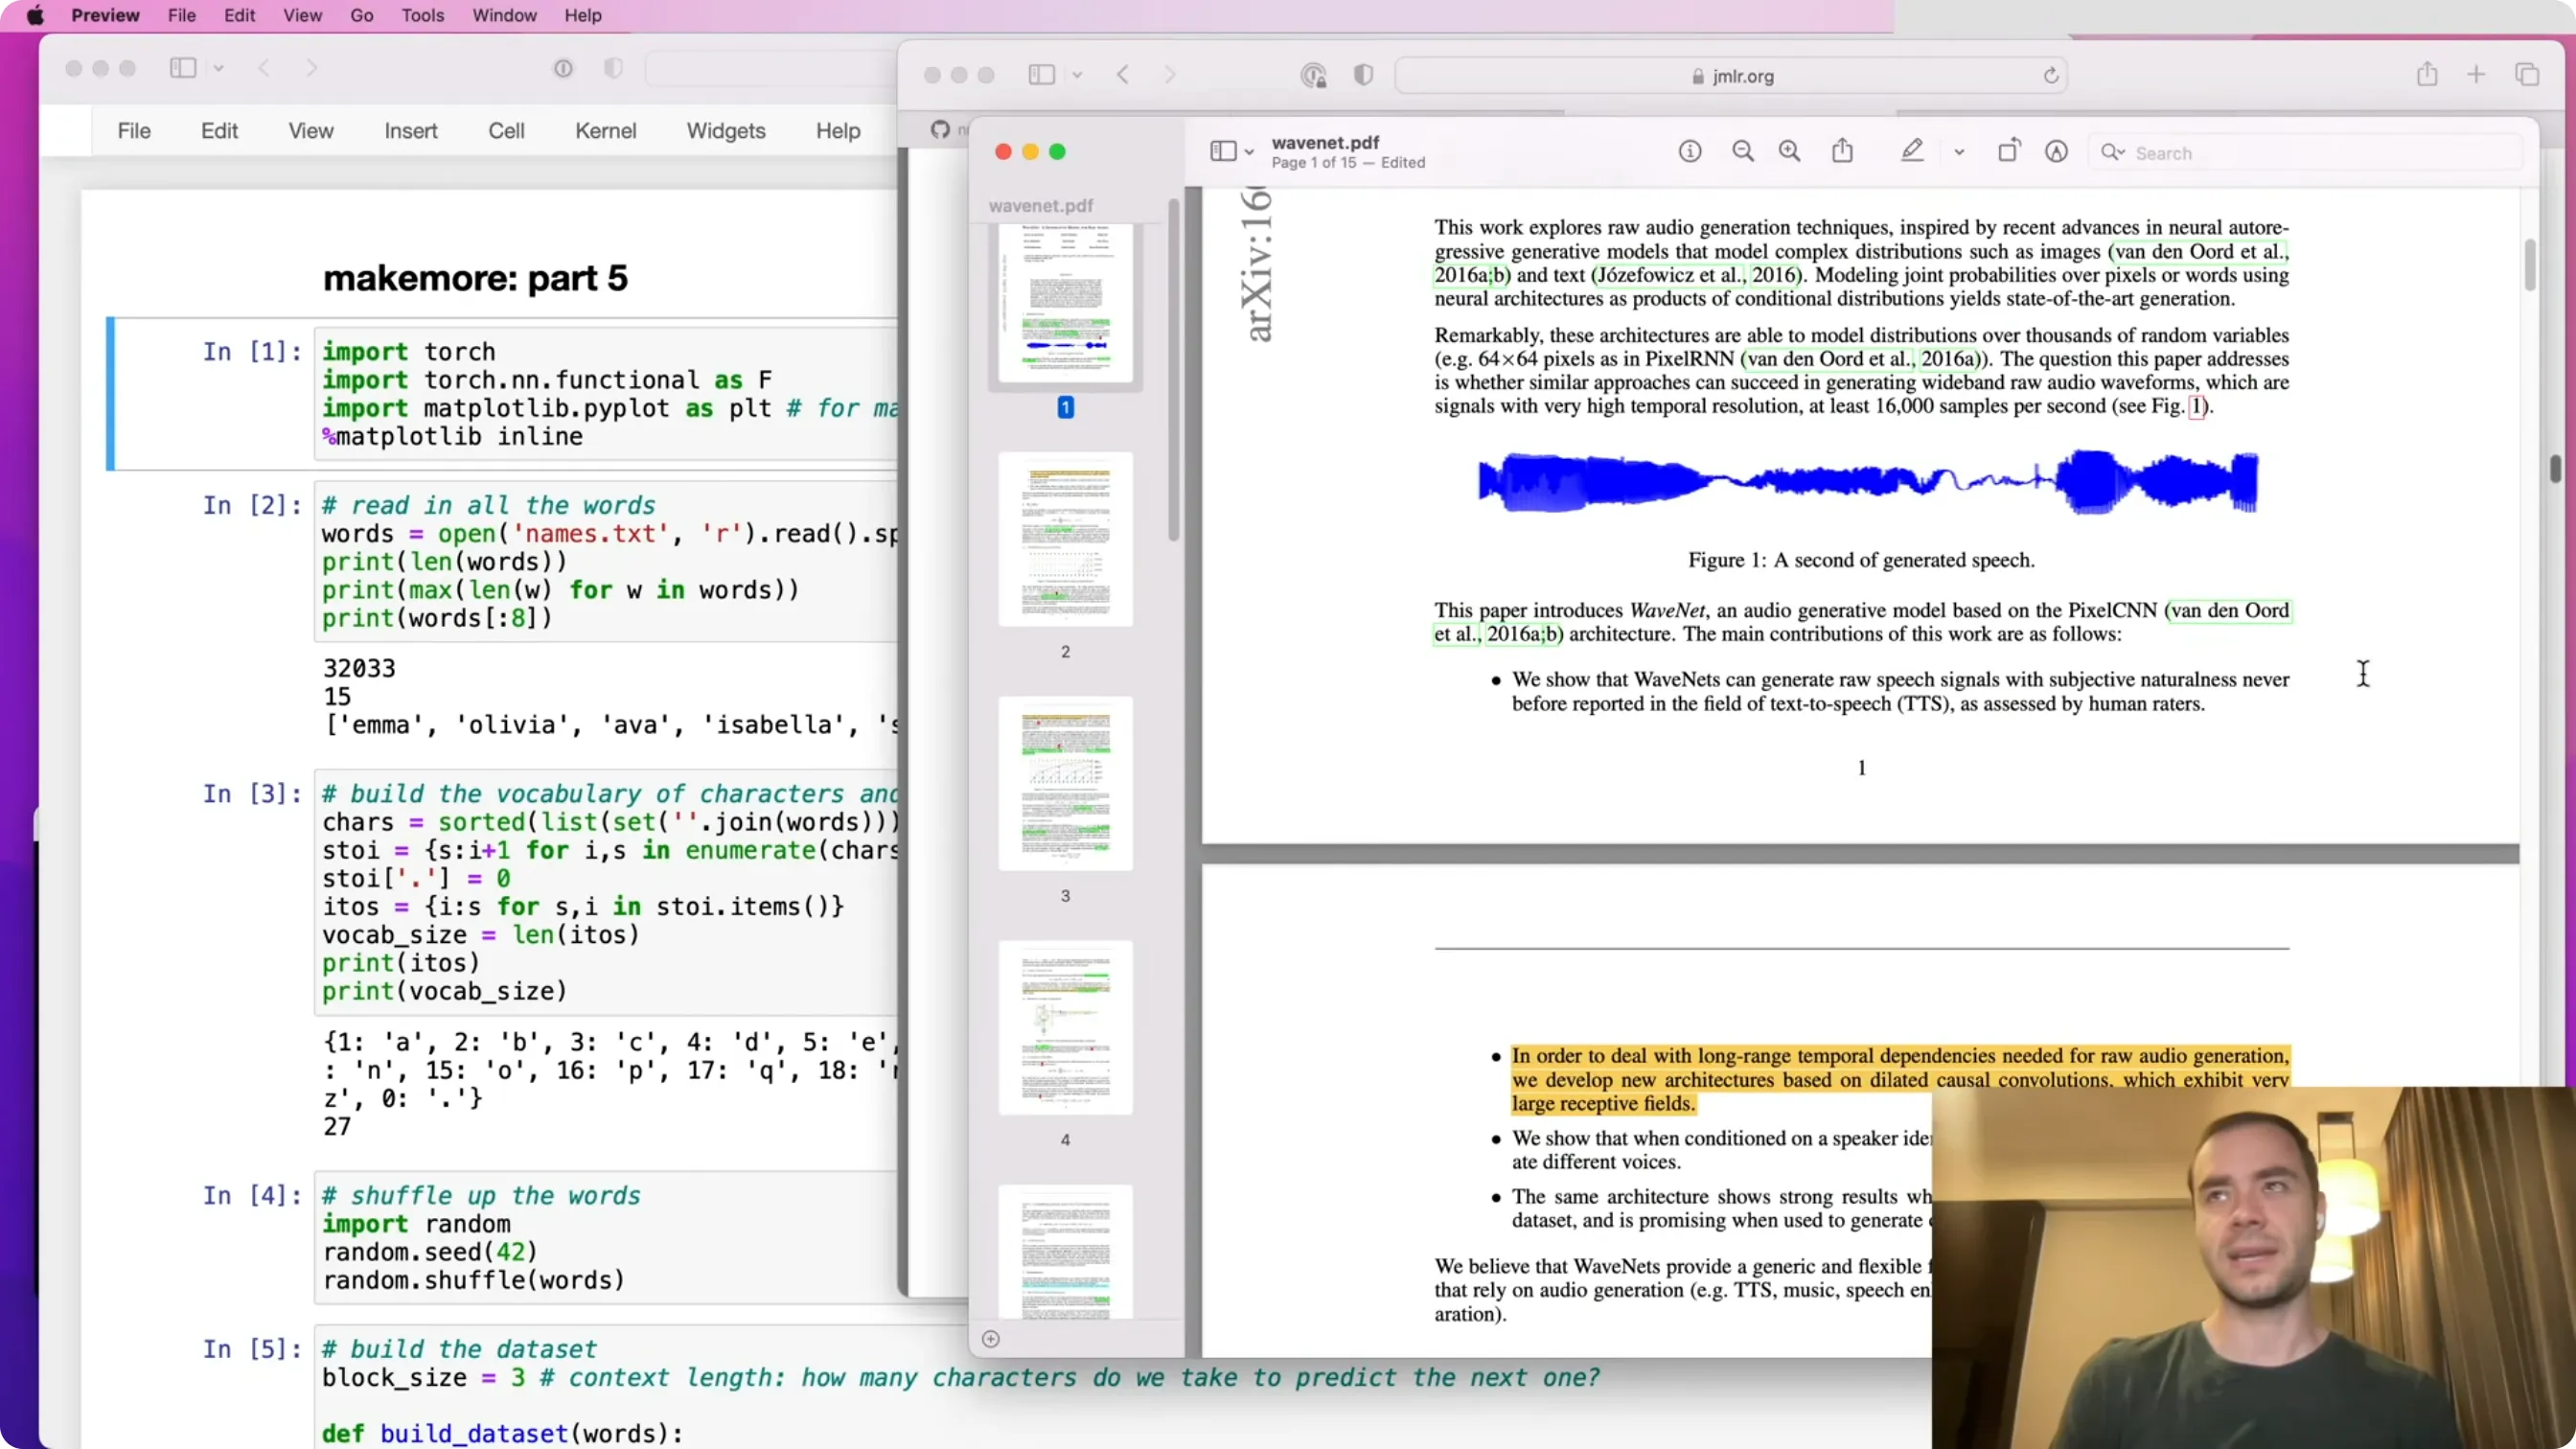Toggle the Safari sidebar in the jmlr.org window
Image resolution: width=2576 pixels, height=1449 pixels.
(x=1042, y=75)
